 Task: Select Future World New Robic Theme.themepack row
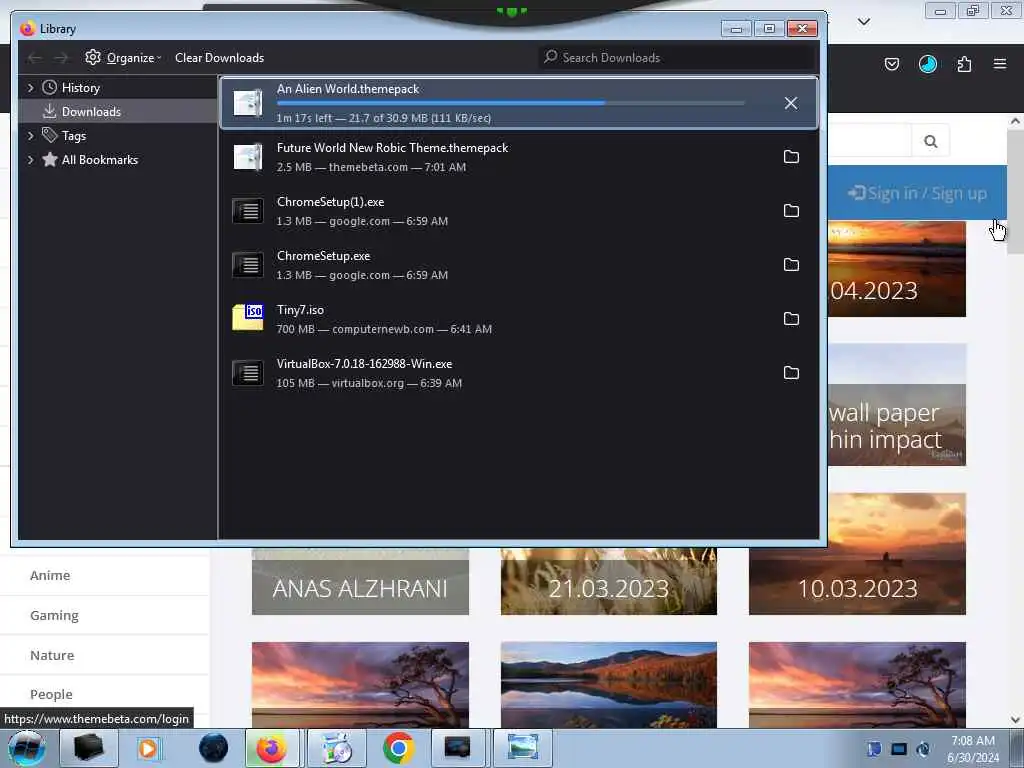tap(519, 157)
